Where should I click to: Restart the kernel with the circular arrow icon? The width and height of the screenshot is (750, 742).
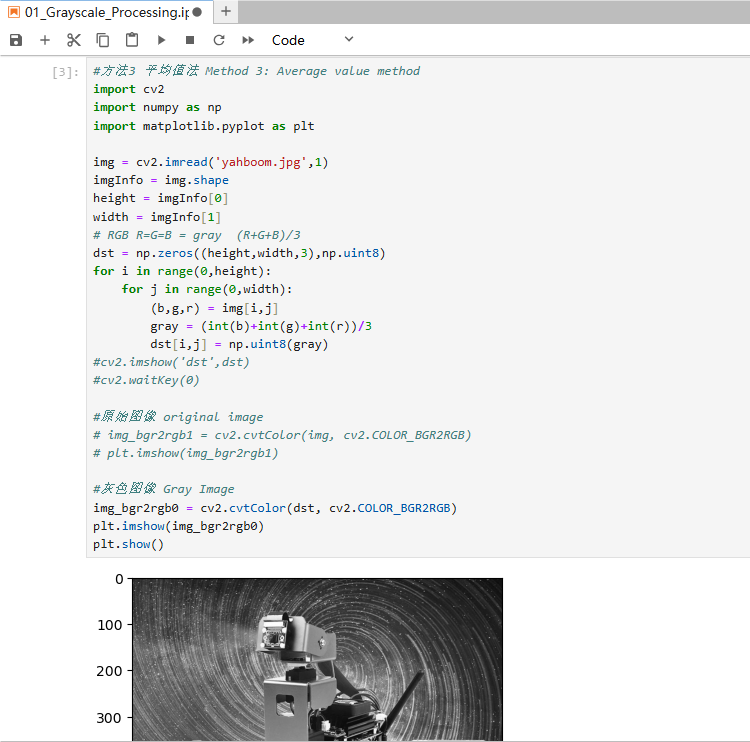[x=219, y=40]
